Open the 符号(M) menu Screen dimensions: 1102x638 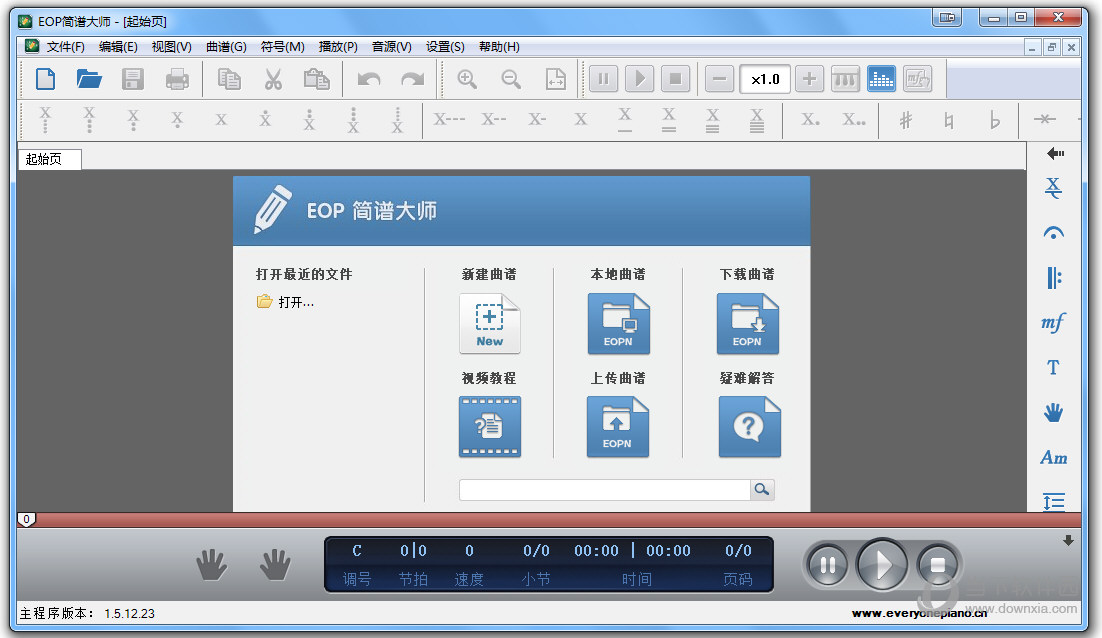(282, 46)
